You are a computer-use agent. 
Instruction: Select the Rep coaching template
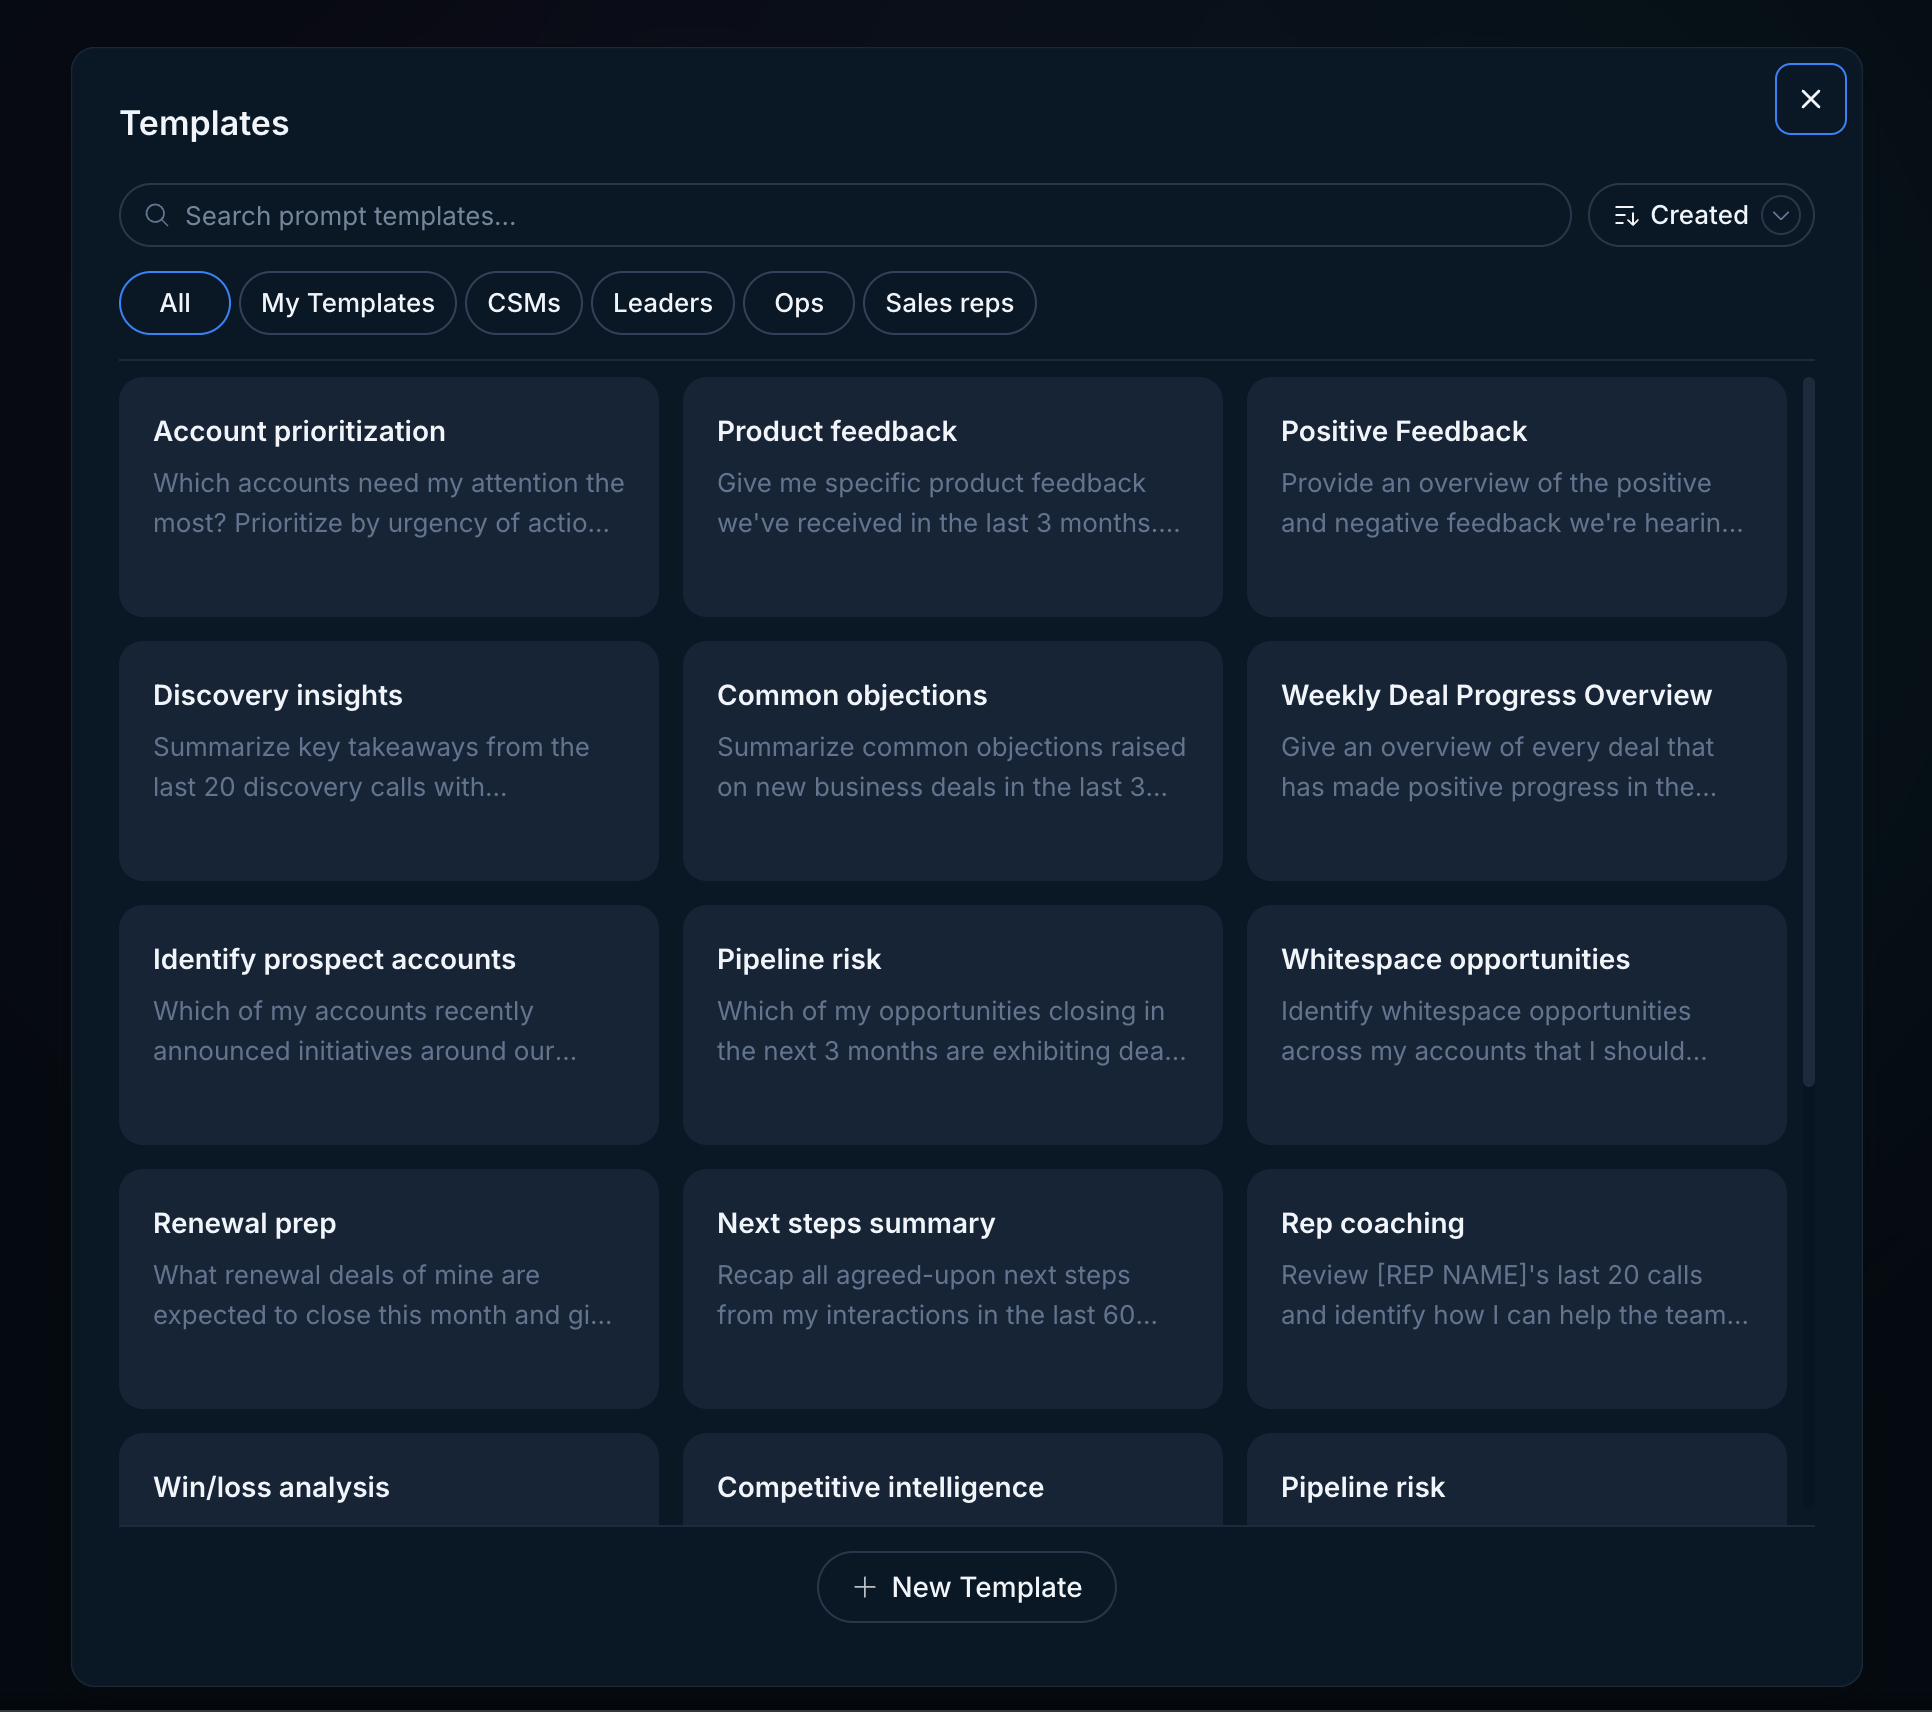[1516, 1289]
